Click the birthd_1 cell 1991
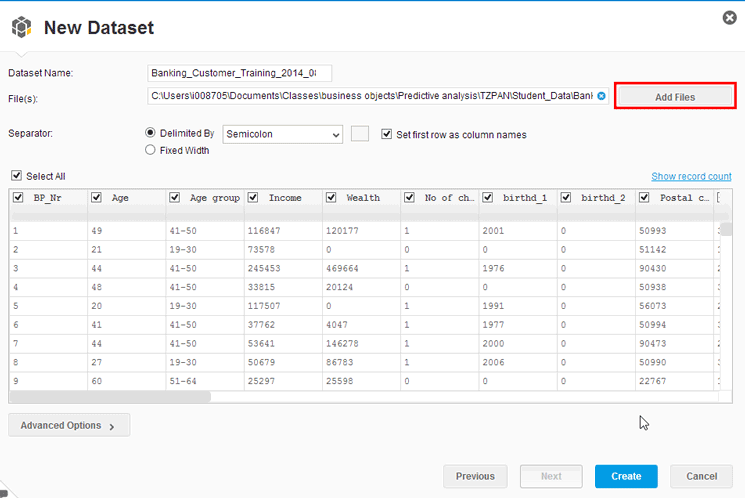Image resolution: width=745 pixels, height=498 pixels. (493, 306)
